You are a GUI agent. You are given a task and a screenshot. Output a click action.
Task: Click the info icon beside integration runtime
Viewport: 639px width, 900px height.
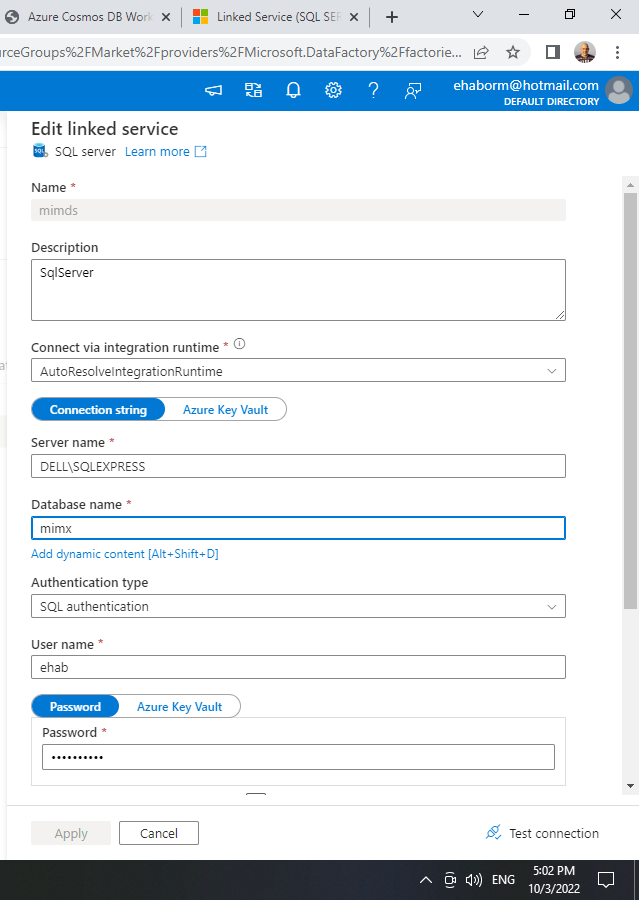(239, 344)
